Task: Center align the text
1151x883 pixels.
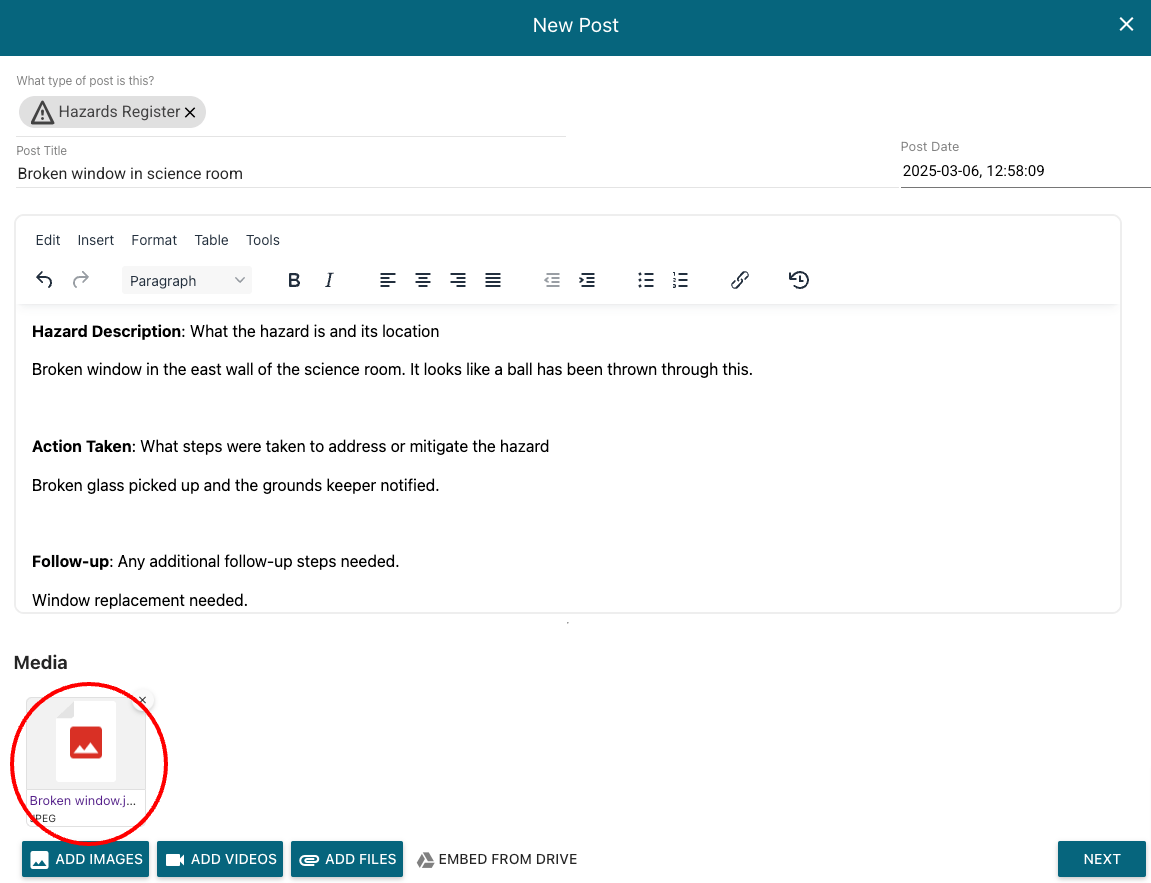Action: [423, 280]
